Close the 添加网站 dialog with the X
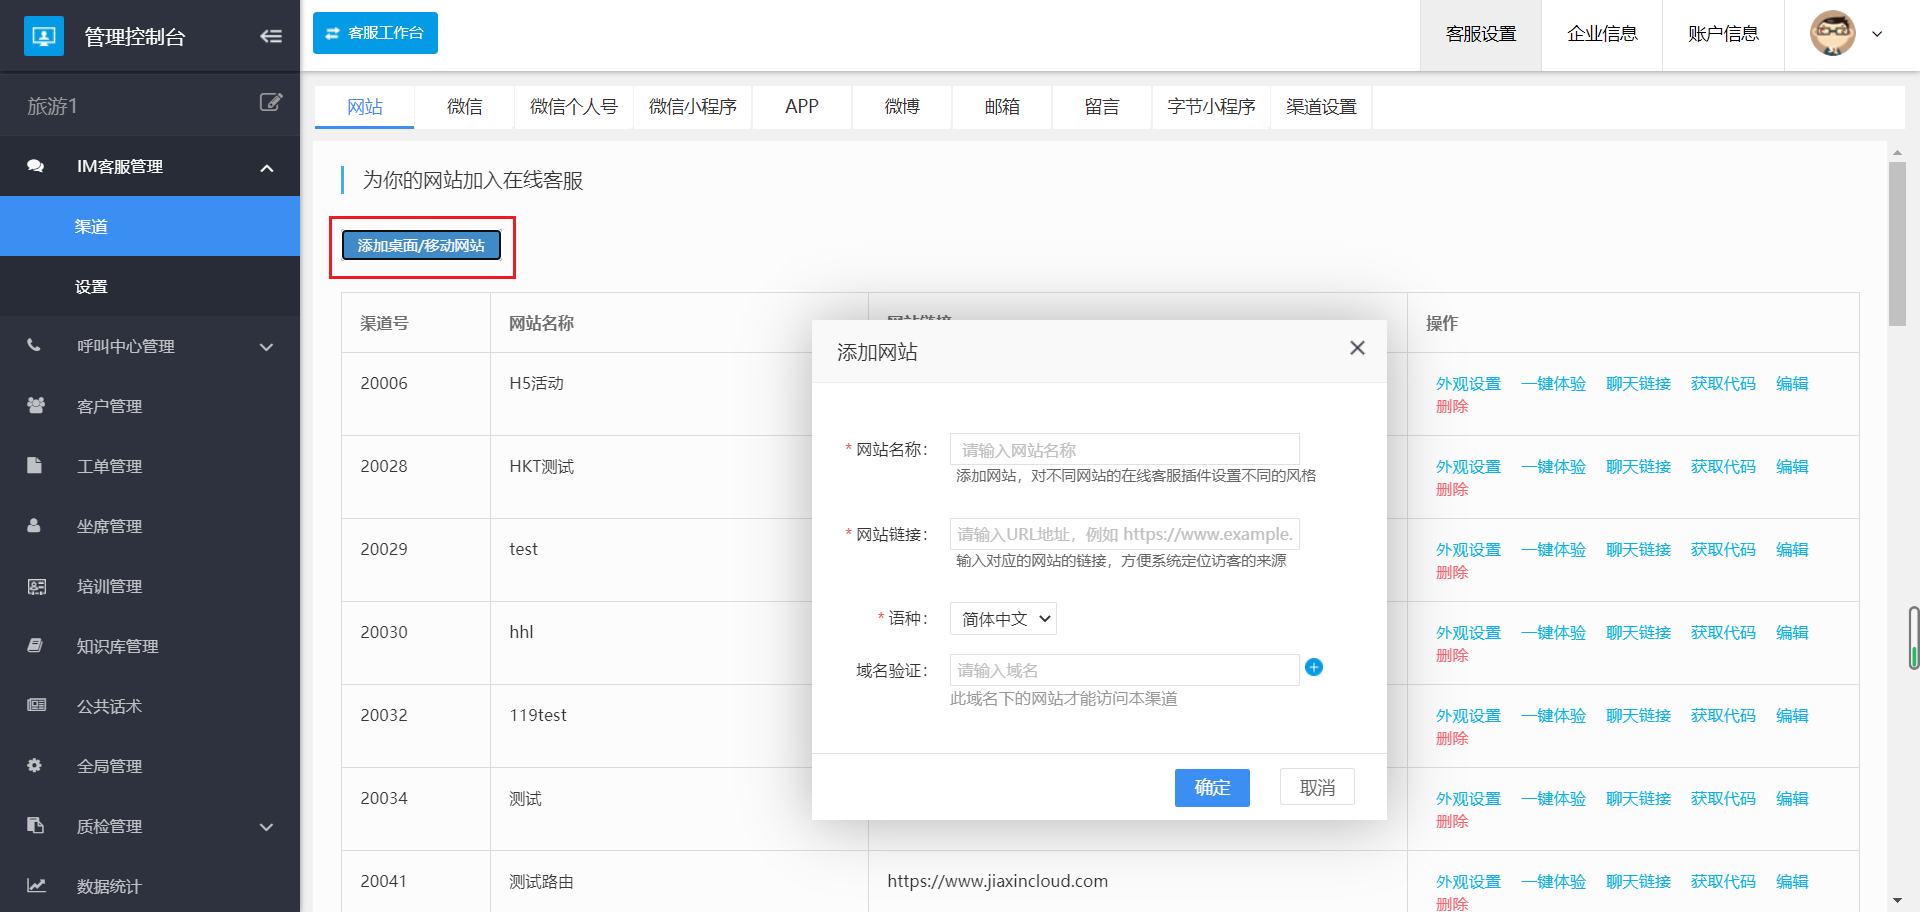Viewport: 1920px width, 912px height. click(x=1357, y=348)
